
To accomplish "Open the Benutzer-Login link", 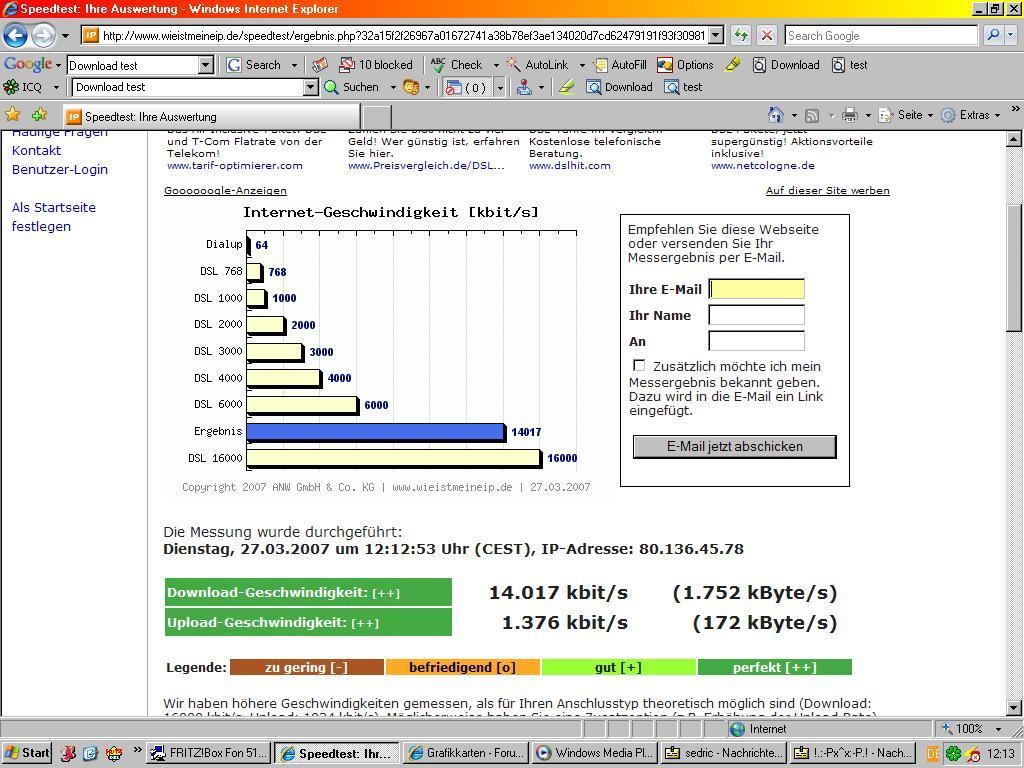I will click(x=59, y=169).
